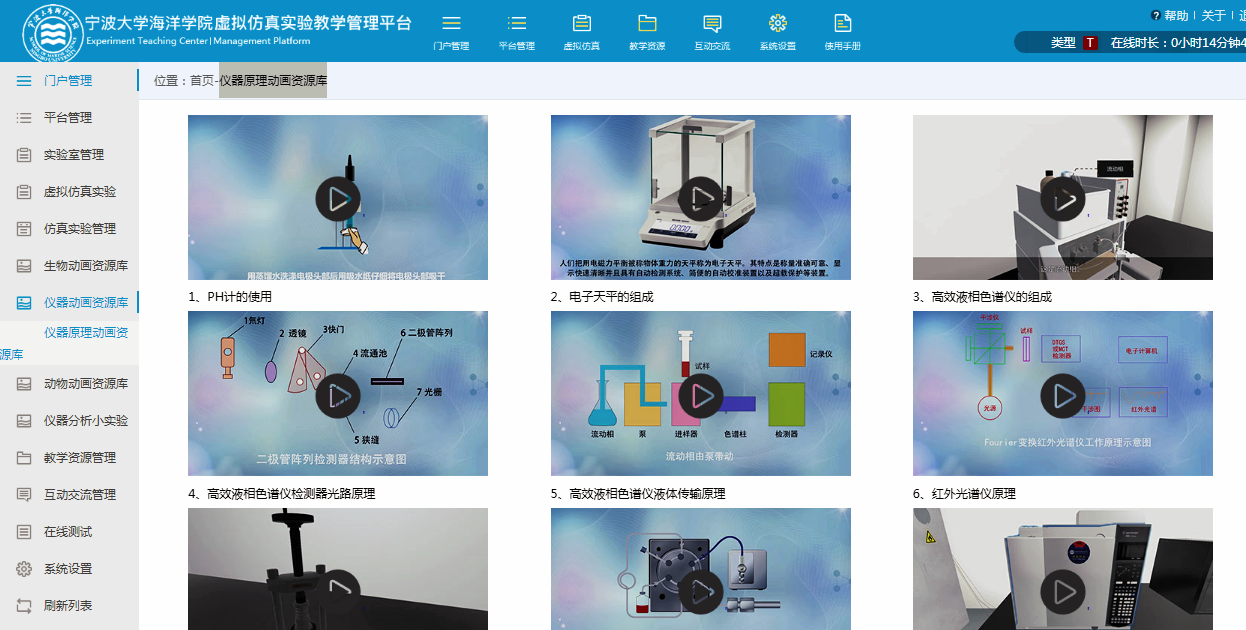Click the 关于 link in the header
The width and height of the screenshot is (1246, 630).
pos(1212,16)
